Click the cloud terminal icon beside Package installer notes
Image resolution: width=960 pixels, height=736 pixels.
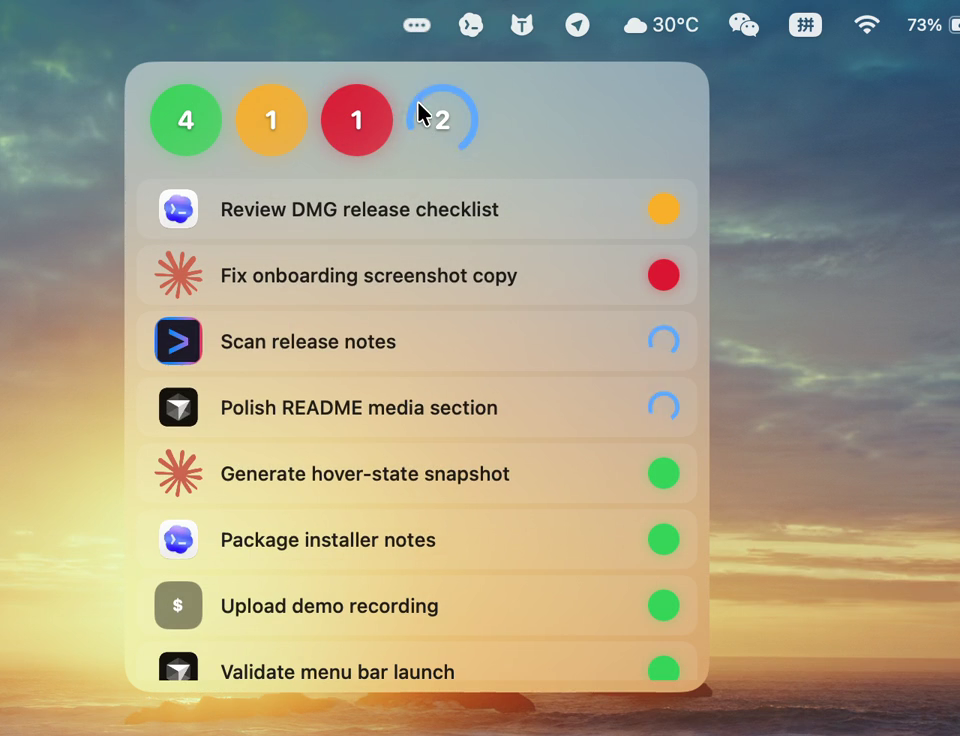pos(178,539)
